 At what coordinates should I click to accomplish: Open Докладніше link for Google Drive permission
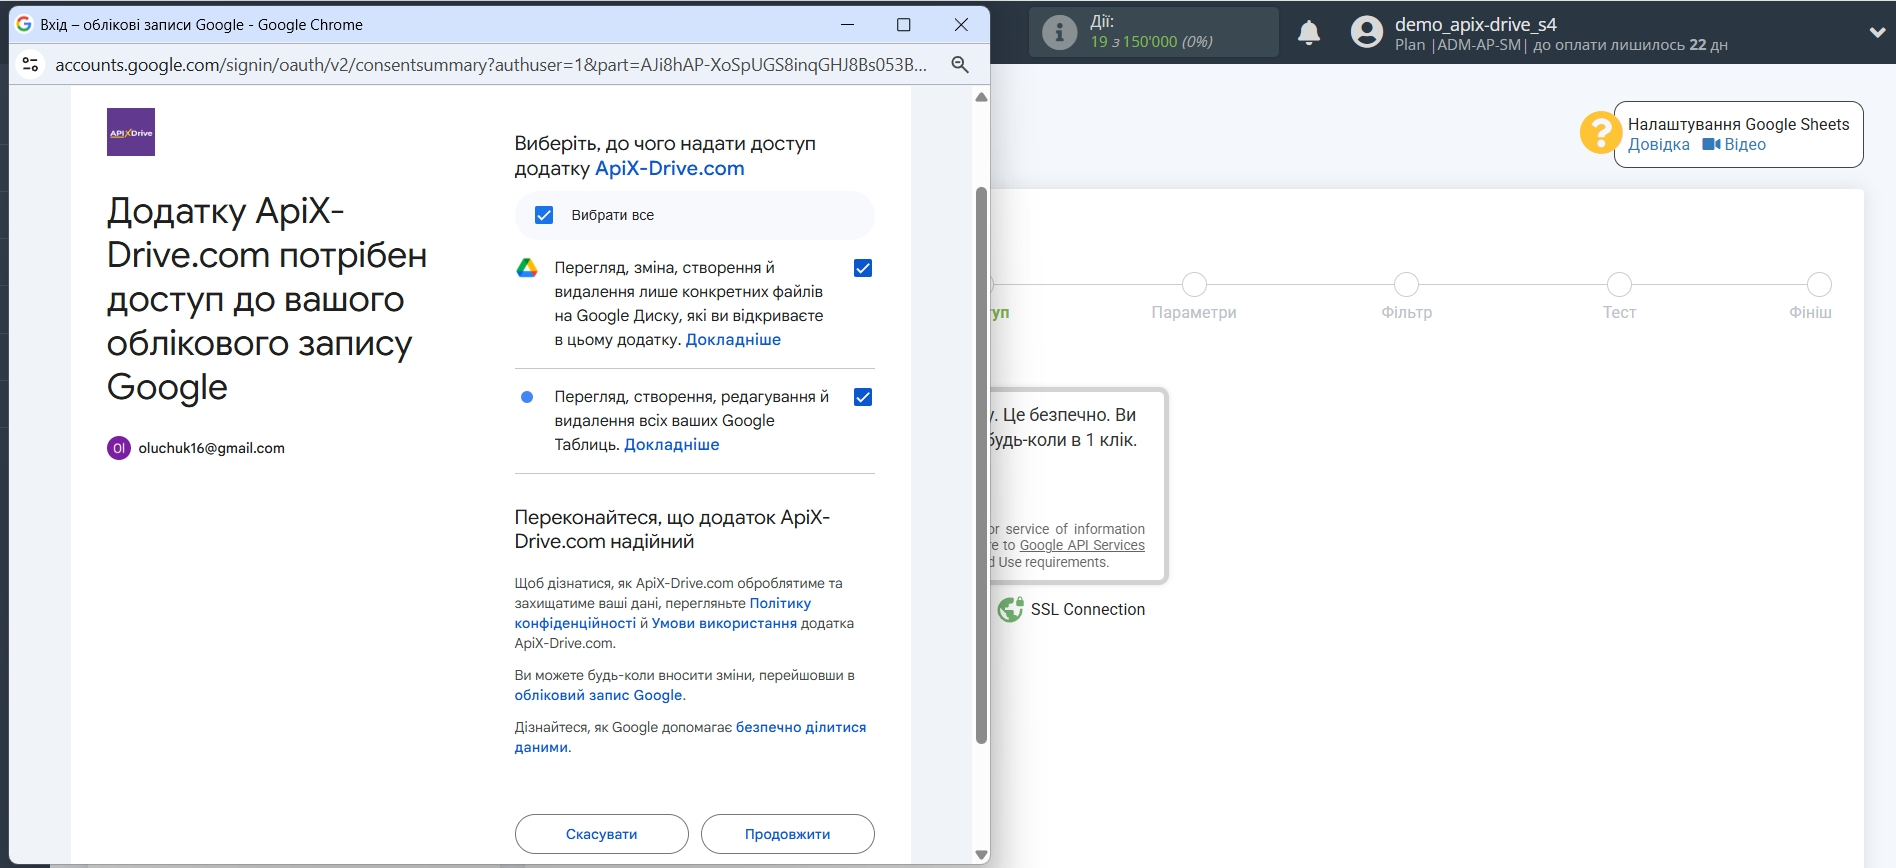[x=733, y=340]
